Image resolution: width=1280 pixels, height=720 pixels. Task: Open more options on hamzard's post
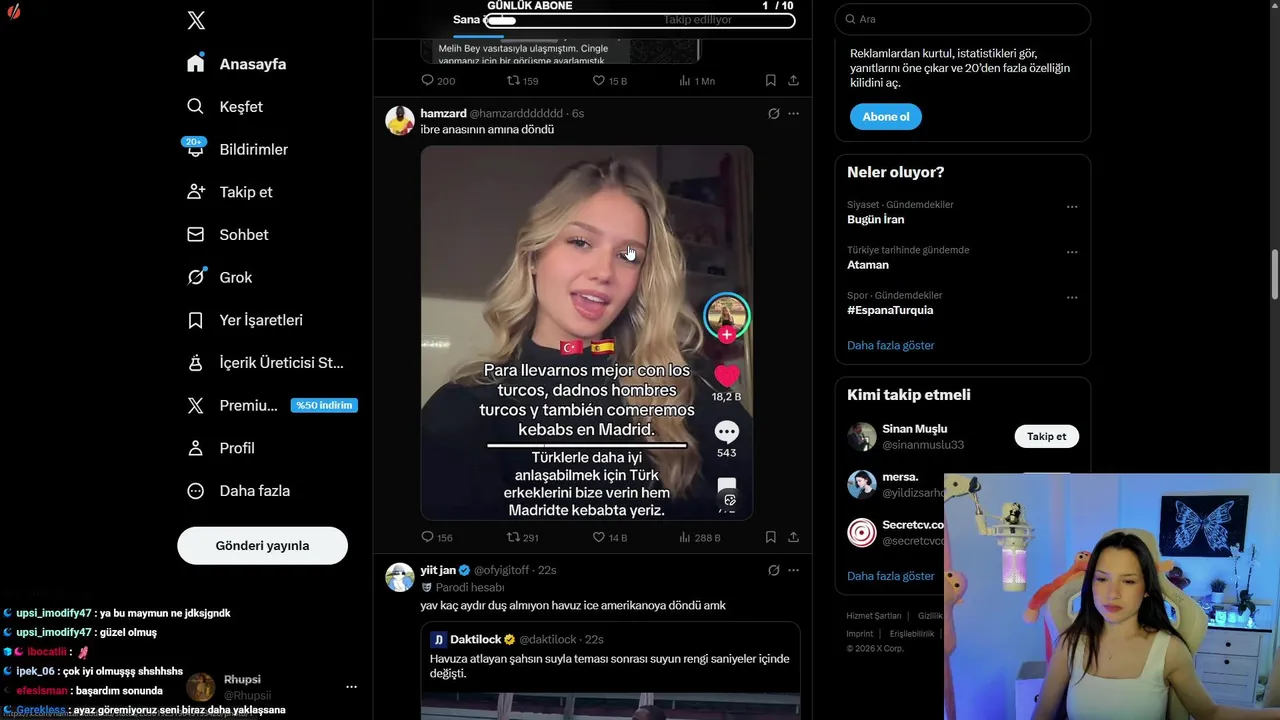793,114
